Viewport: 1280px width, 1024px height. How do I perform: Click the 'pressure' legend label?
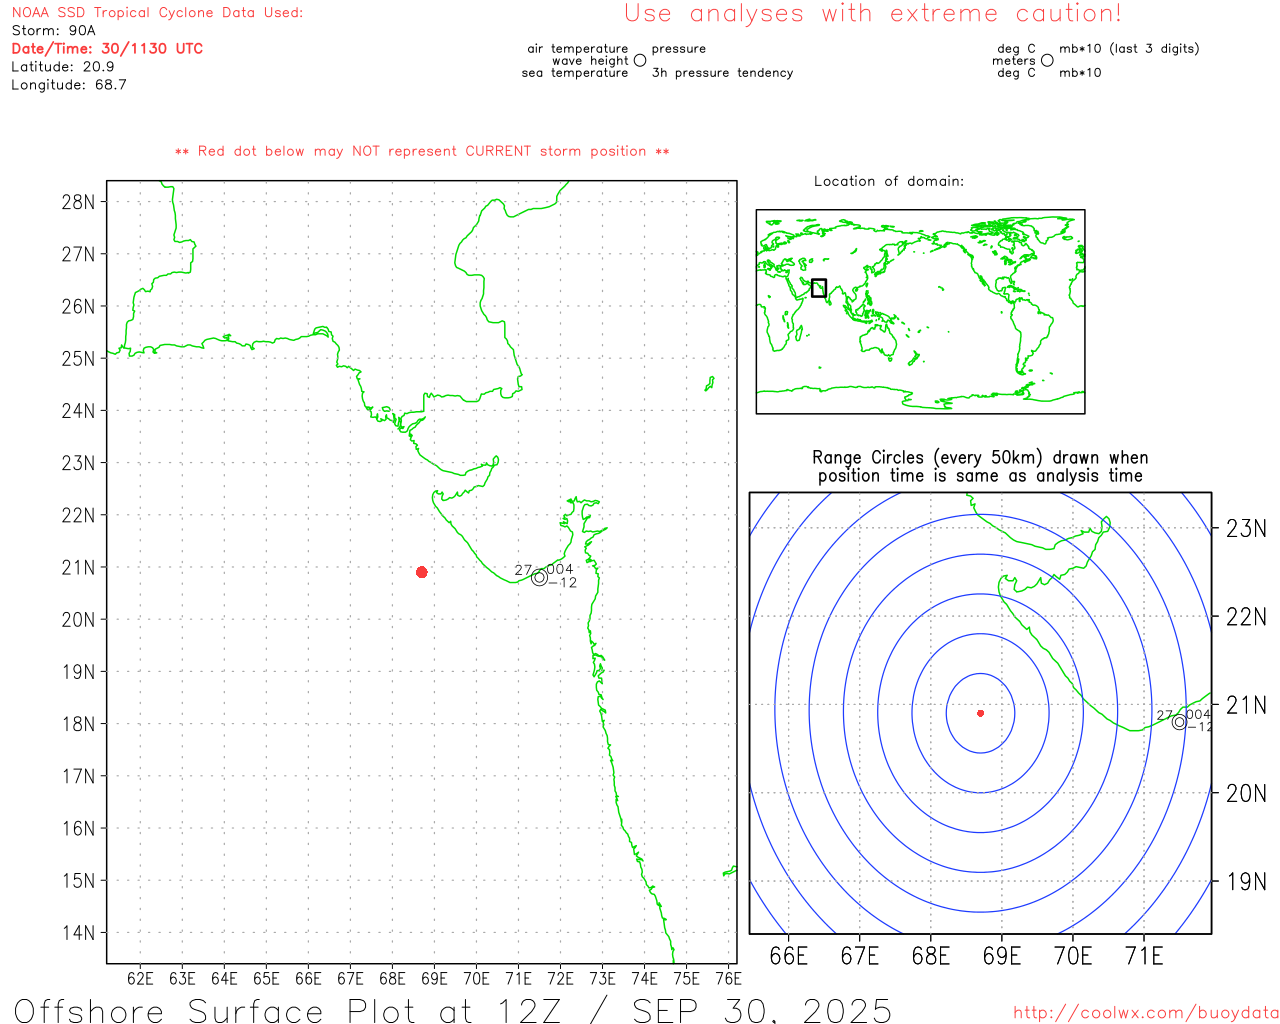679,48
